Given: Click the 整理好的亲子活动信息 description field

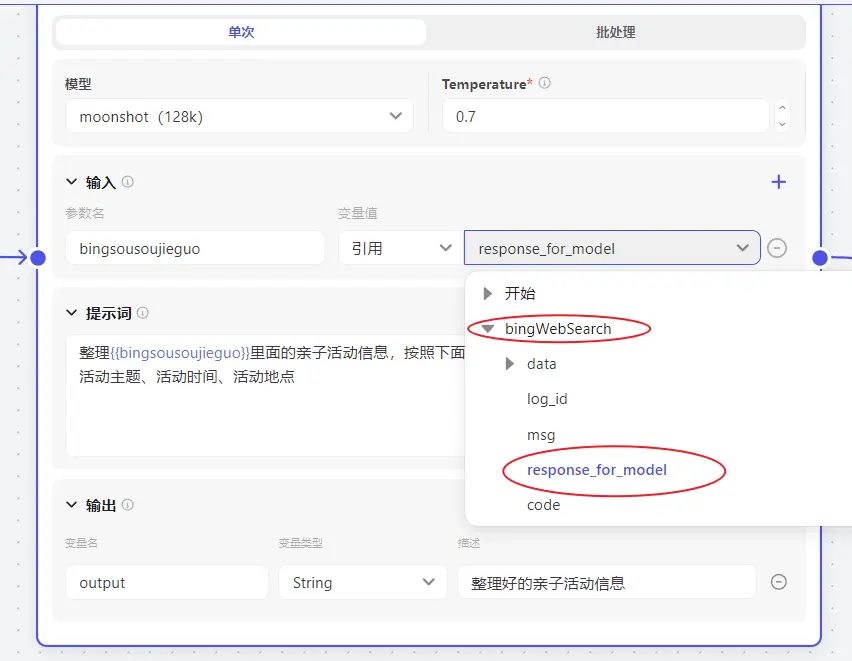Looking at the screenshot, I should [606, 582].
